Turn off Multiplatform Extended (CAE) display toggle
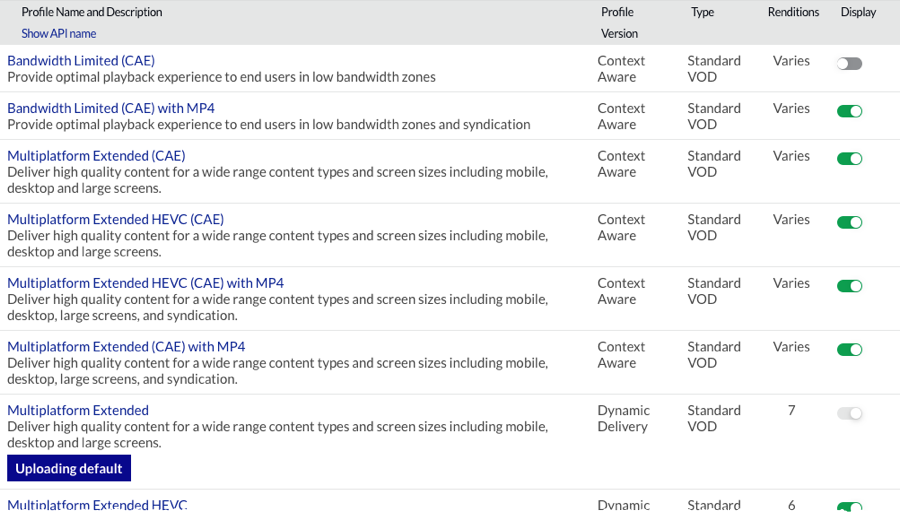The height and width of the screenshot is (512, 900). coord(849,159)
